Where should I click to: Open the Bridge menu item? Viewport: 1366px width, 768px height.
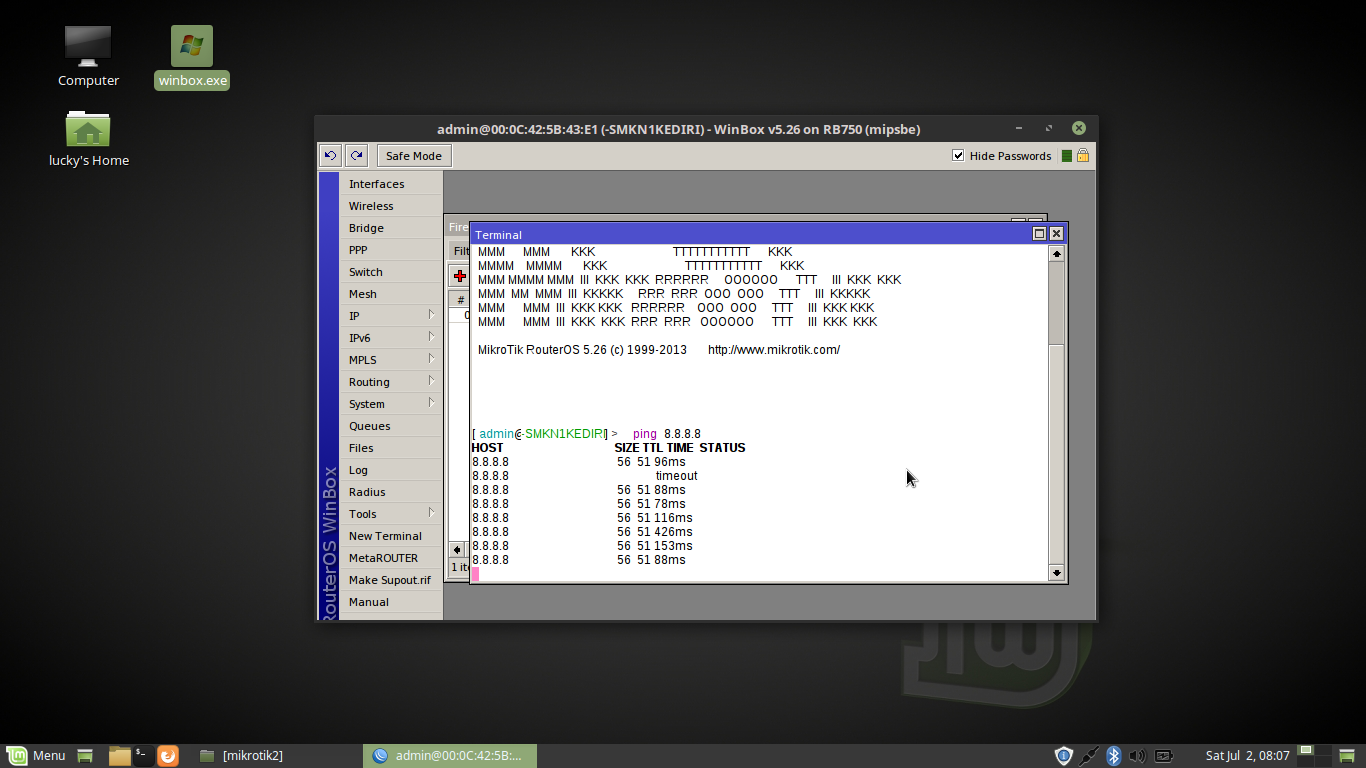click(391, 228)
